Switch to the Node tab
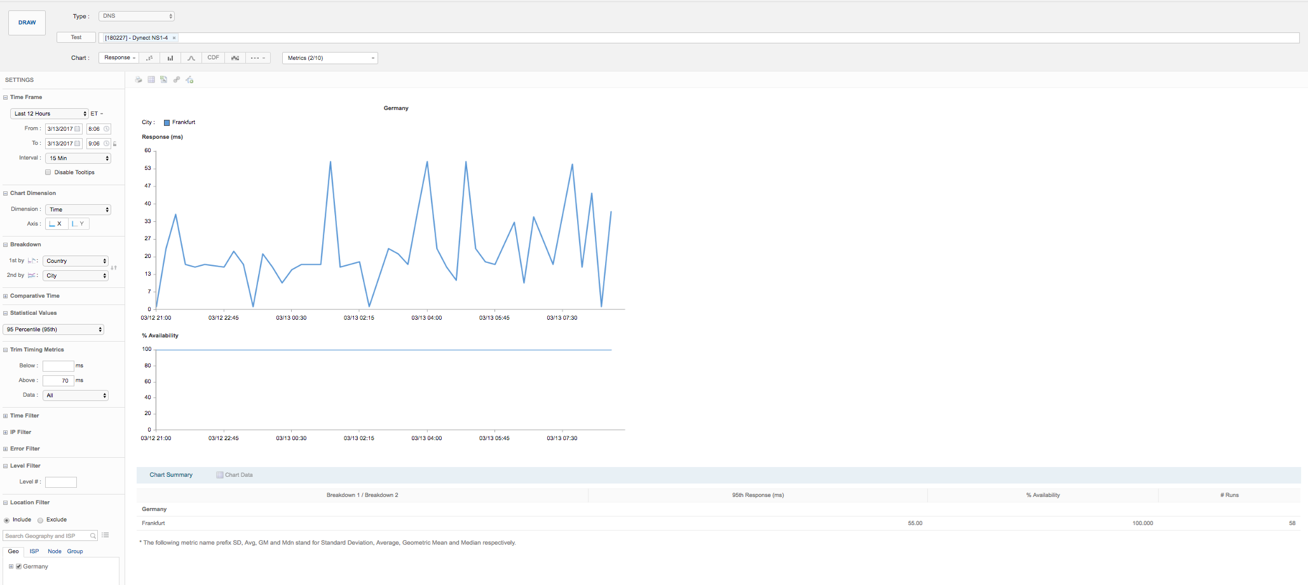Viewport: 1308px width, 585px height. tap(54, 552)
